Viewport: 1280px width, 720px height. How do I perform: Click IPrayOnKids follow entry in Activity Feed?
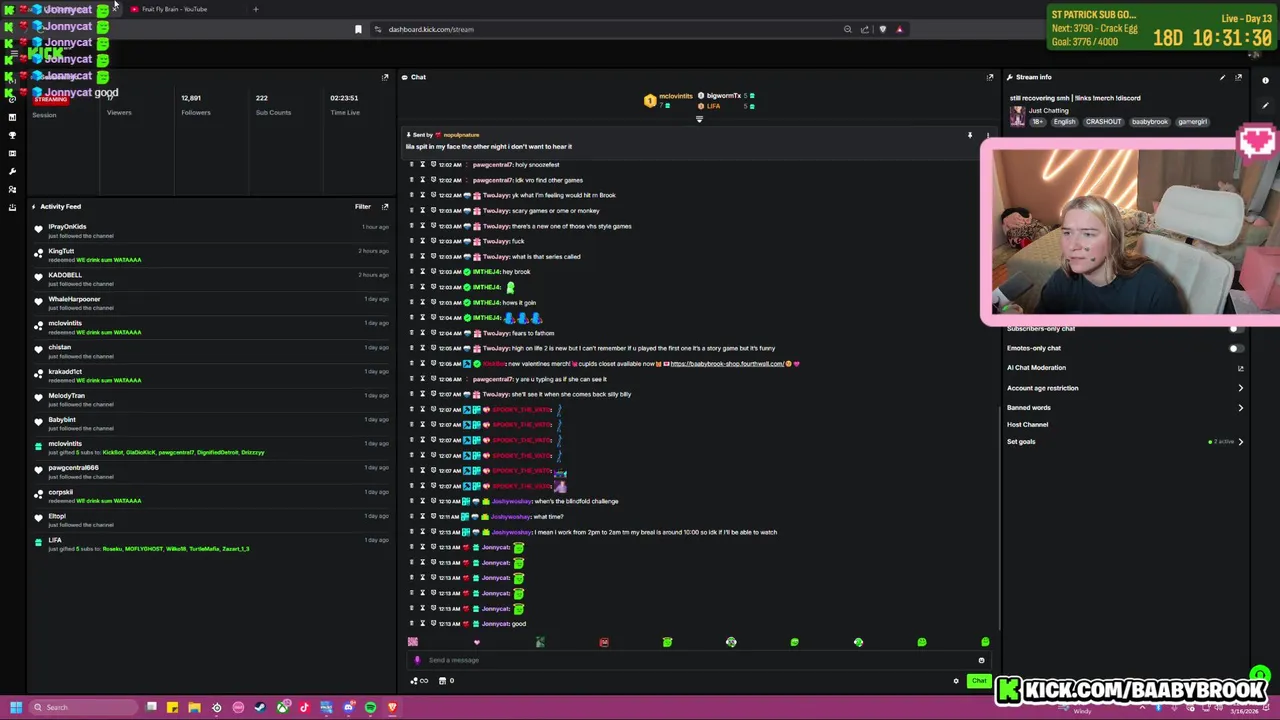pos(210,231)
